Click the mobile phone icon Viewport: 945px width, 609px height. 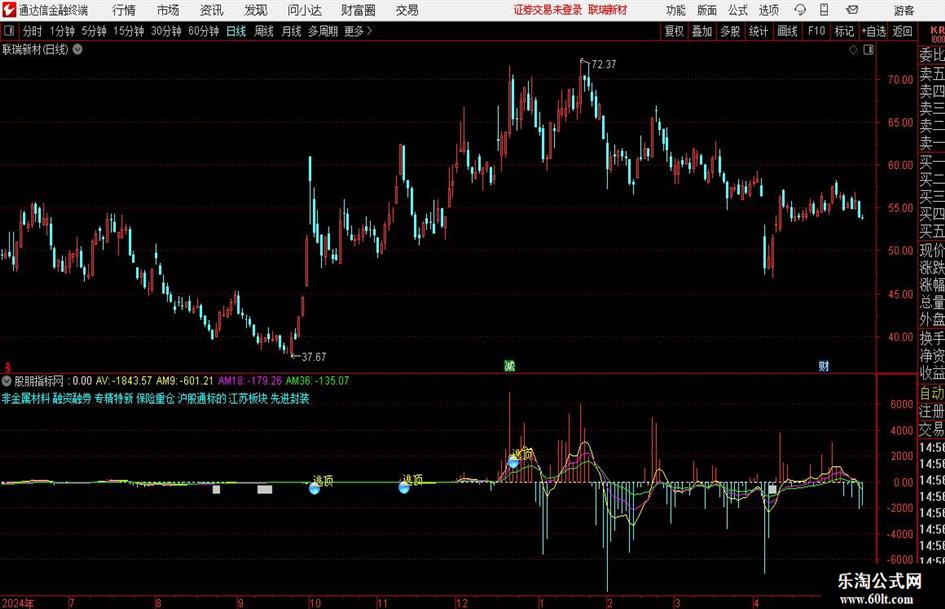(x=824, y=10)
